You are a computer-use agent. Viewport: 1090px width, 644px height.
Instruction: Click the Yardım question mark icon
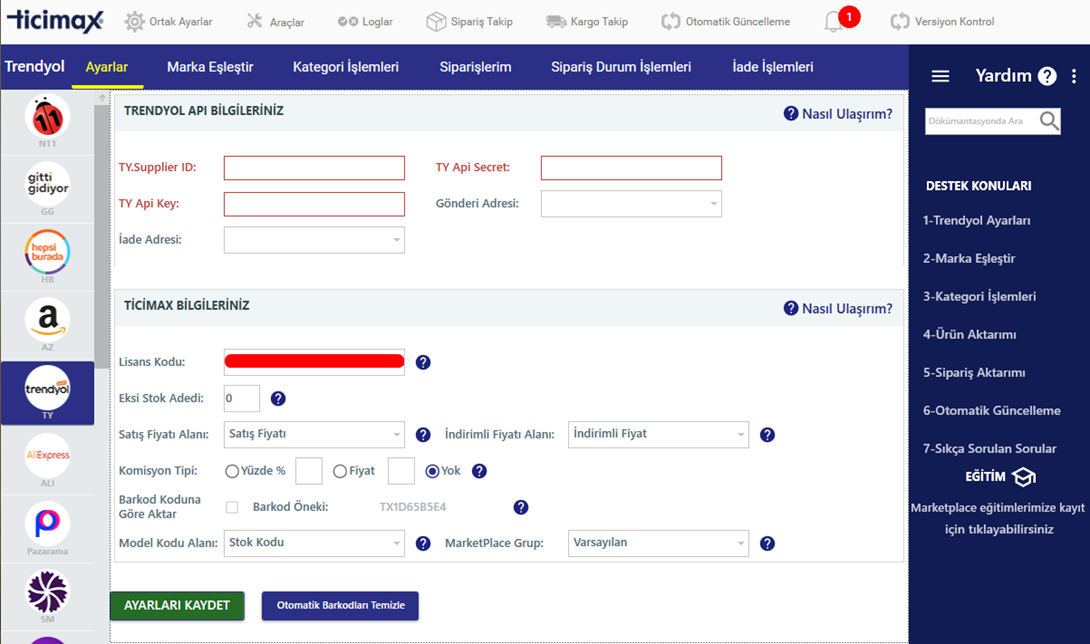pyautogui.click(x=1047, y=76)
